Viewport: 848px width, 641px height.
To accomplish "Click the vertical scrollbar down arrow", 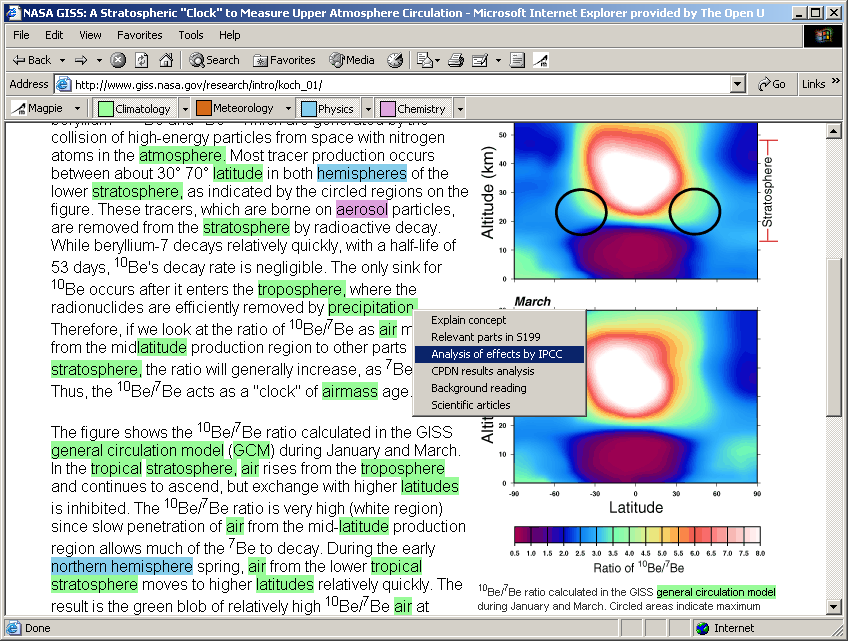I will coord(834,607).
